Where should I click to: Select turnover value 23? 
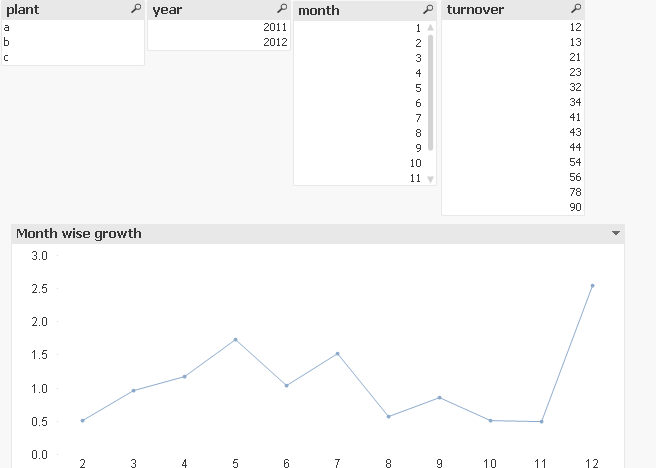513,72
